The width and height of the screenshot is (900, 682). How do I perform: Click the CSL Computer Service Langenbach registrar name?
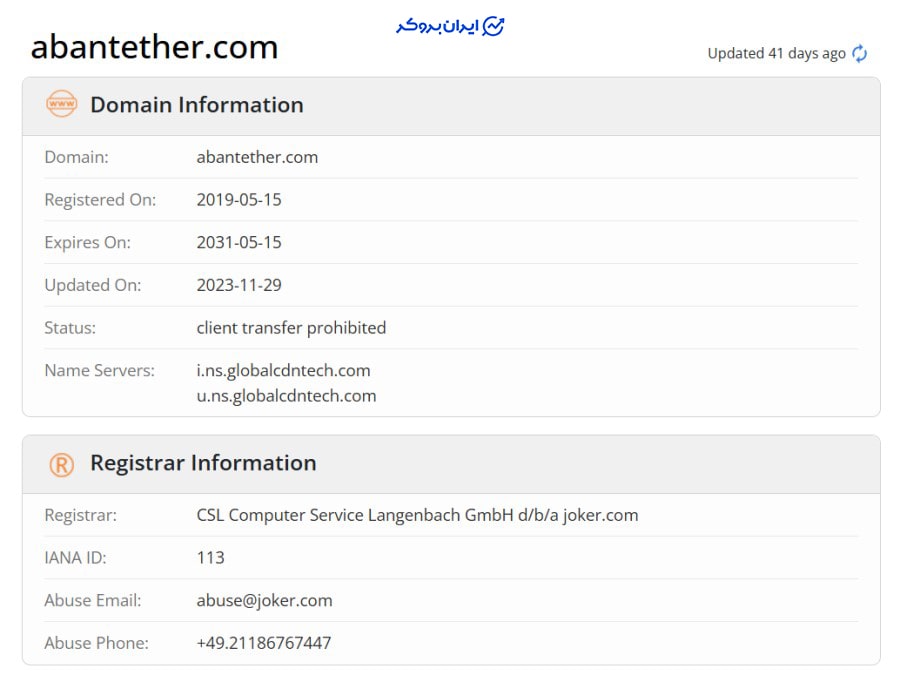(x=417, y=516)
